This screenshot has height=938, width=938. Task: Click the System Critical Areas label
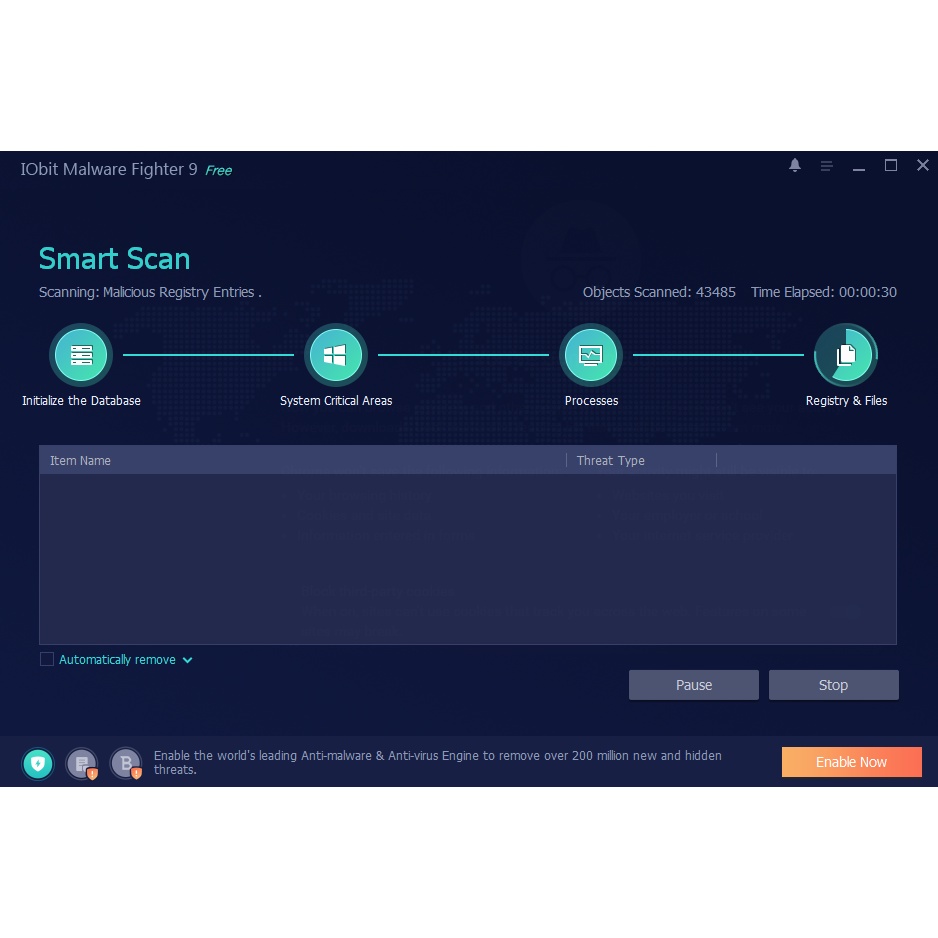coord(336,401)
